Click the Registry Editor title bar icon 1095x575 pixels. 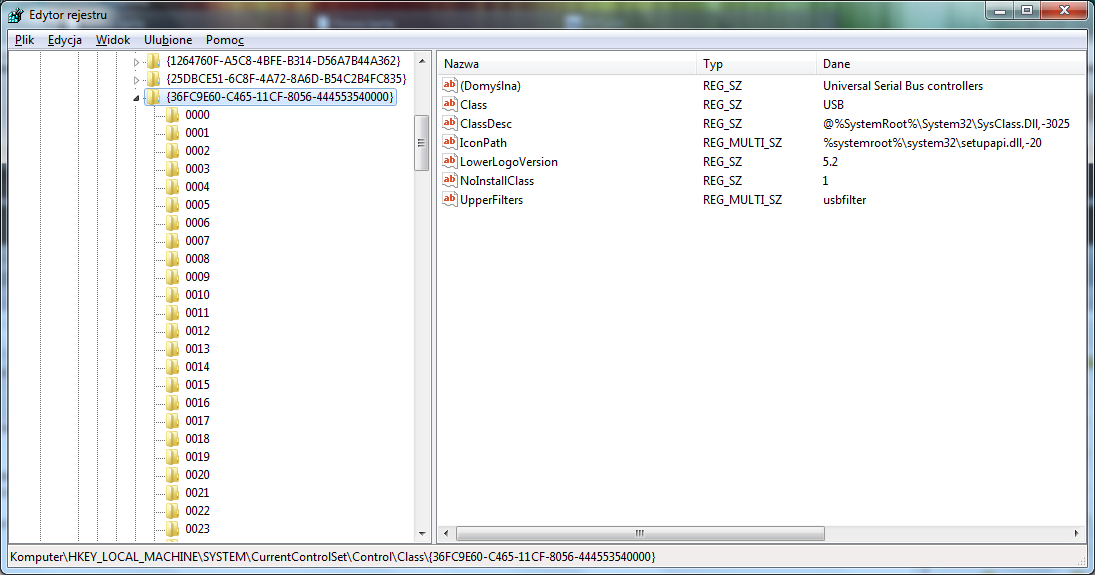coord(16,15)
